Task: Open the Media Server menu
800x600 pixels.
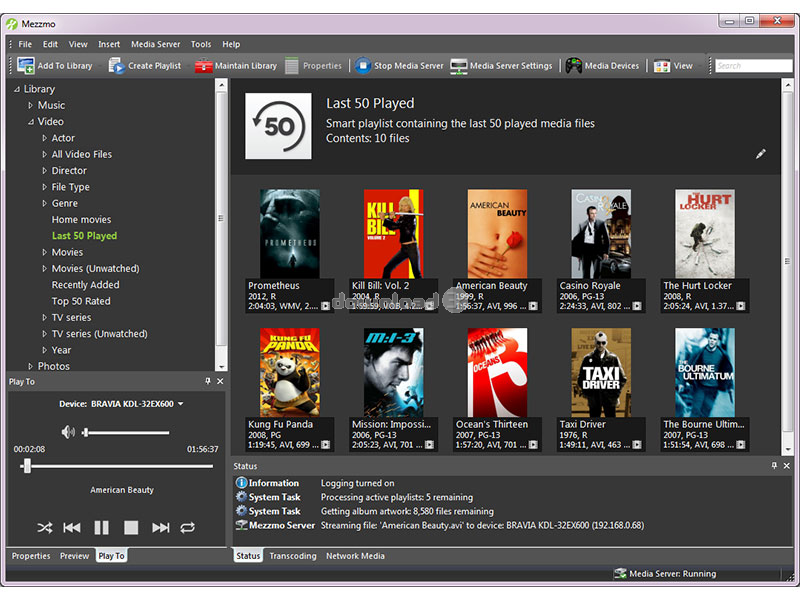Action: tap(155, 44)
